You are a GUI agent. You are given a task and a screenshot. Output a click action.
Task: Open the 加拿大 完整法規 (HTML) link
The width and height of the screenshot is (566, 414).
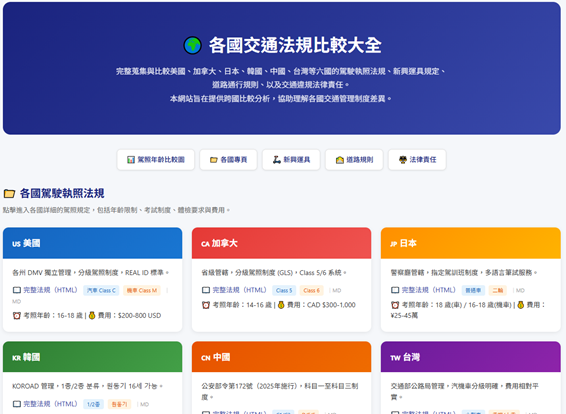239,290
